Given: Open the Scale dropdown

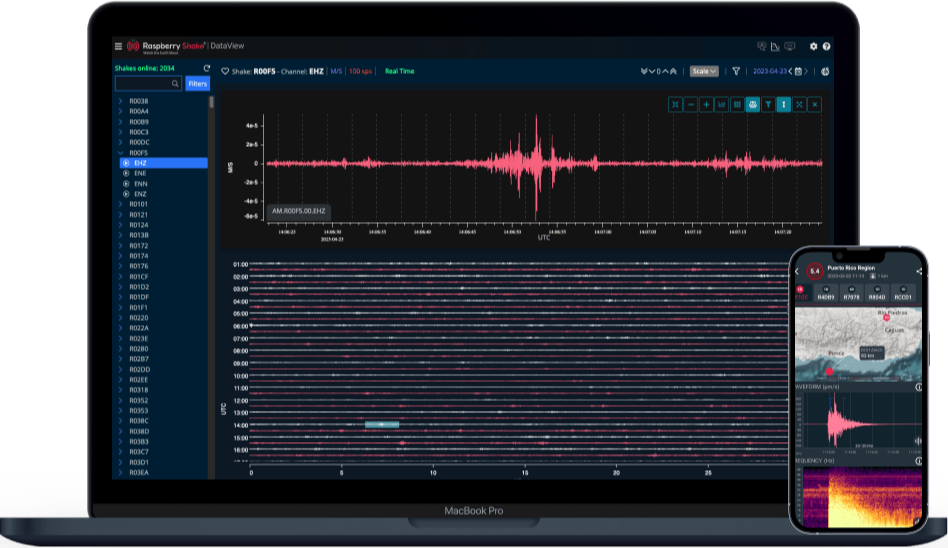Looking at the screenshot, I should pyautogui.click(x=704, y=71).
